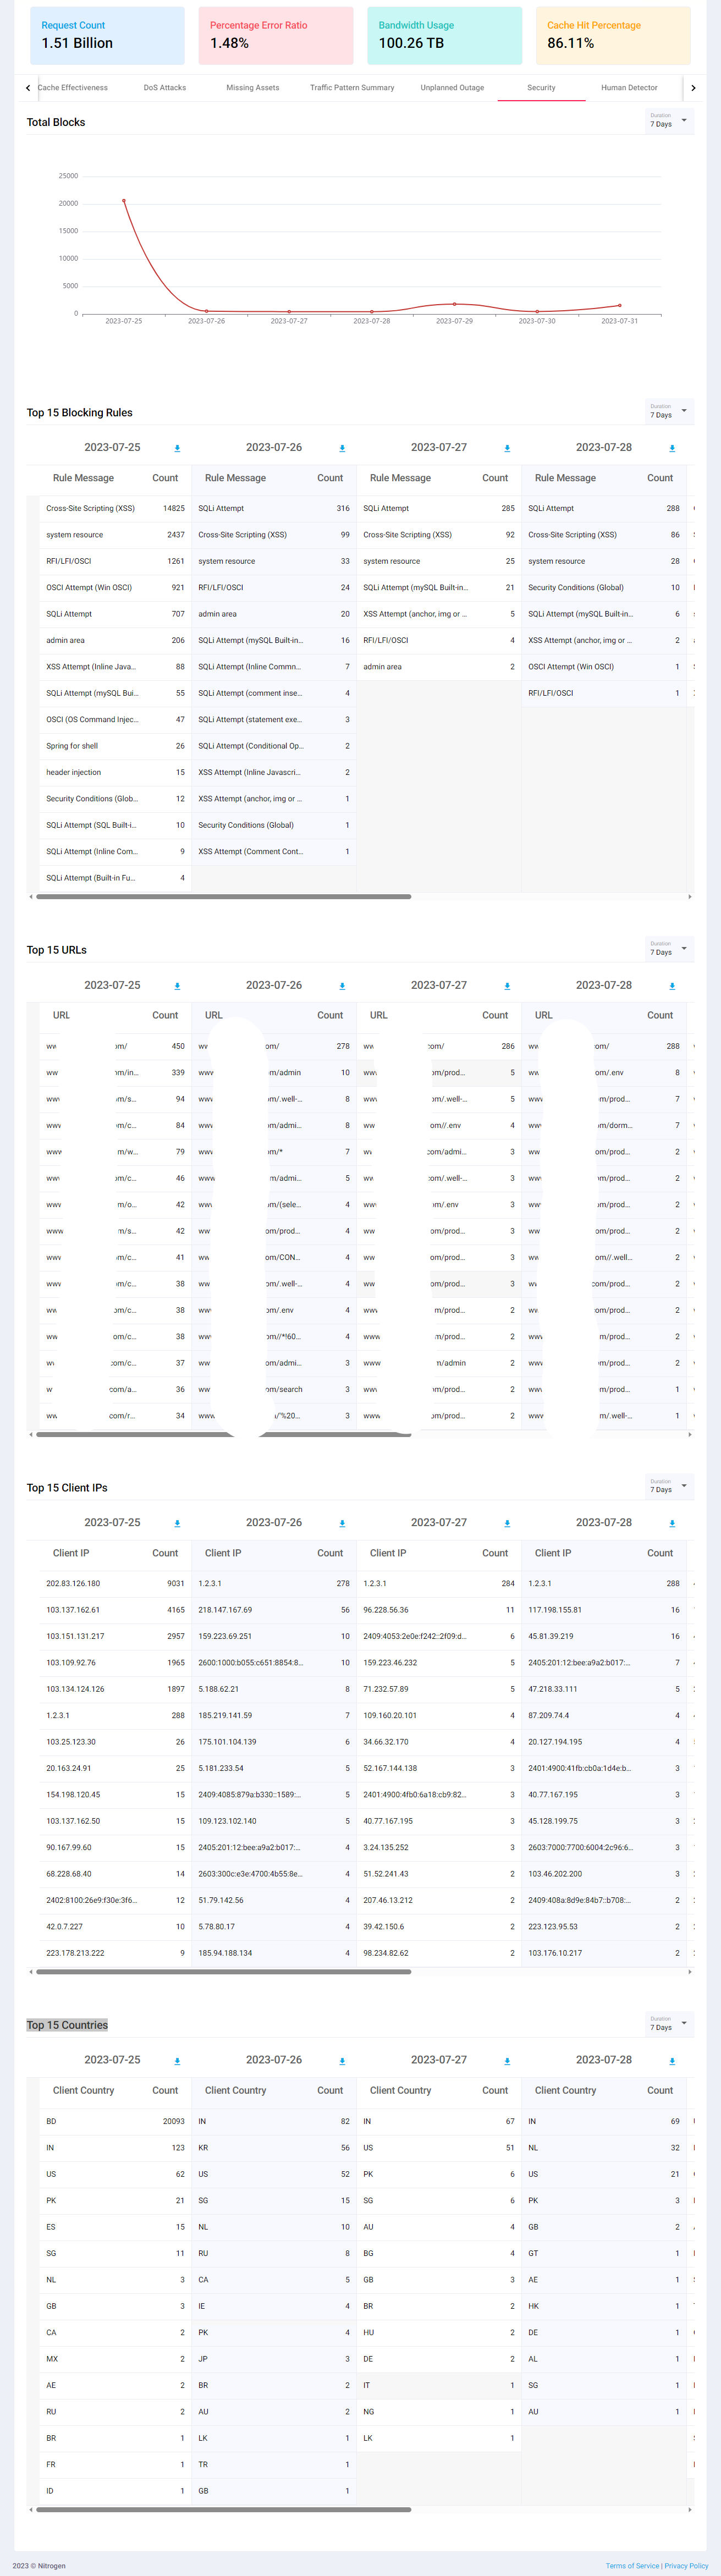Open Total Blocks duration dropdown

(x=669, y=121)
